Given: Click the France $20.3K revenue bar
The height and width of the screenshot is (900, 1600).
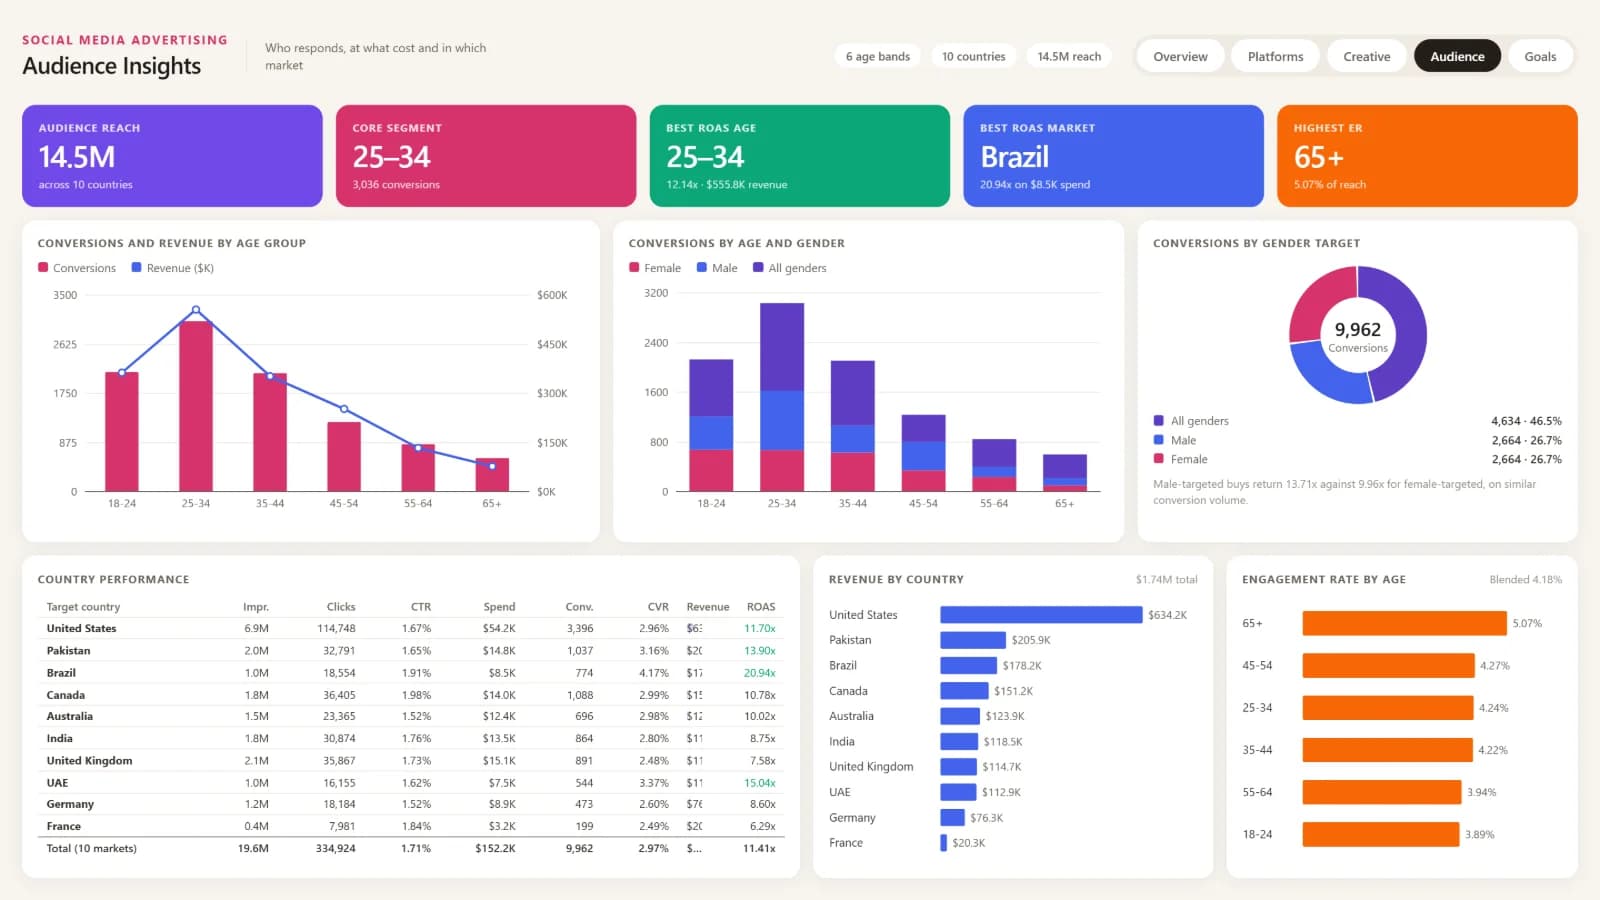Looking at the screenshot, I should point(943,843).
